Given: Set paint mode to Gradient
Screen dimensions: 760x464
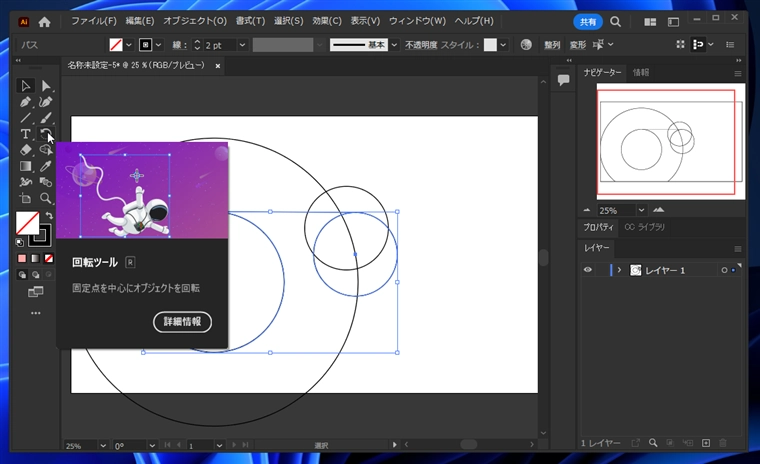Looking at the screenshot, I should pyautogui.click(x=35, y=258).
